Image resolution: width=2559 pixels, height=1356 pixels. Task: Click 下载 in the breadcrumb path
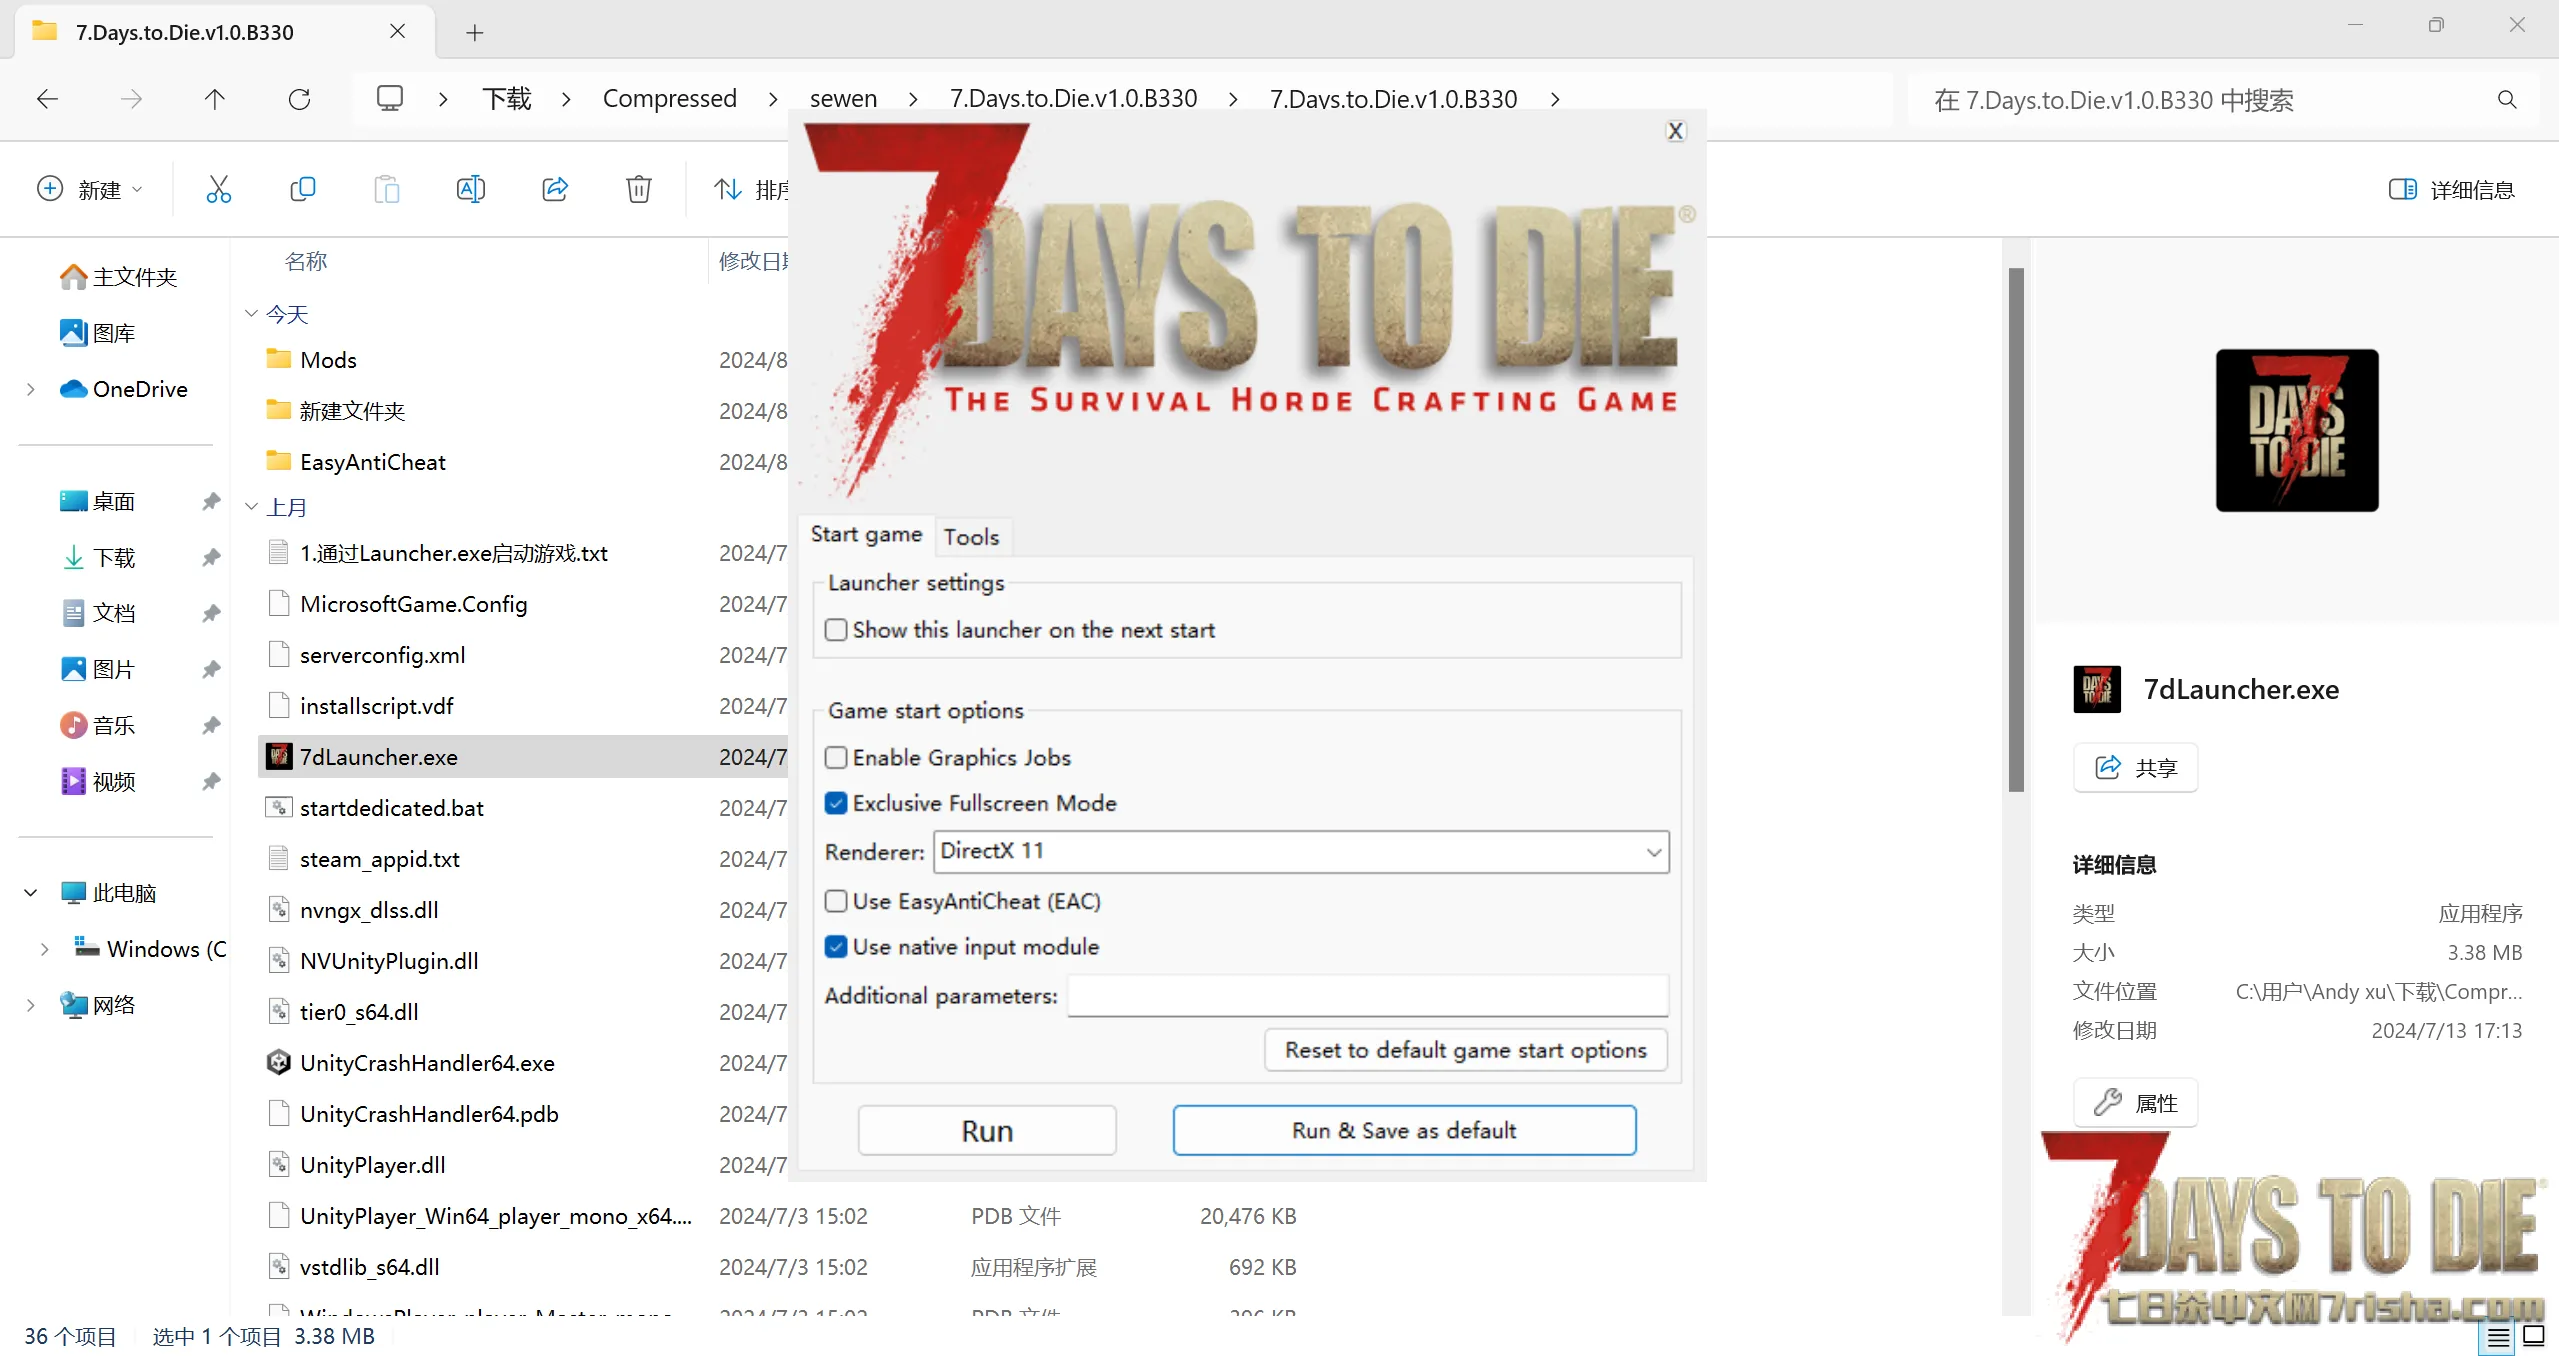click(507, 99)
